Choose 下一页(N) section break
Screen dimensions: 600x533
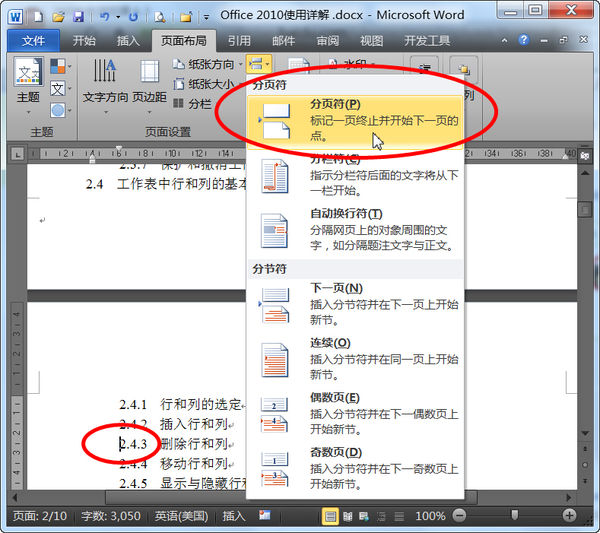tap(355, 305)
